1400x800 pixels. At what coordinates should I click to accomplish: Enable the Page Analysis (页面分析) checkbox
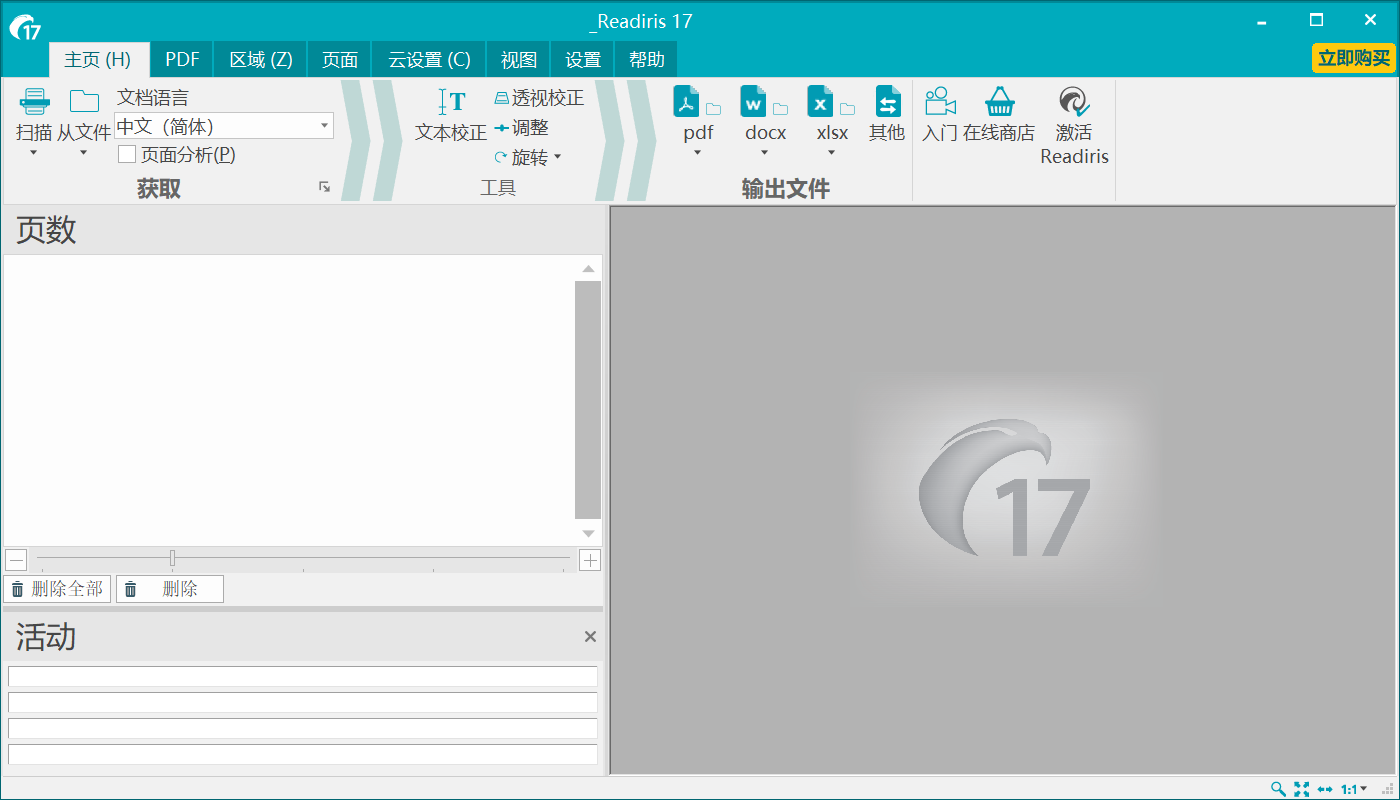click(x=127, y=154)
